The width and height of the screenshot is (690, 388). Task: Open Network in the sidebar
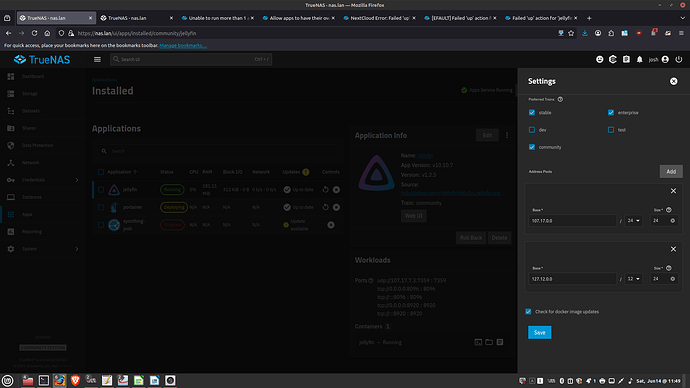(43, 162)
